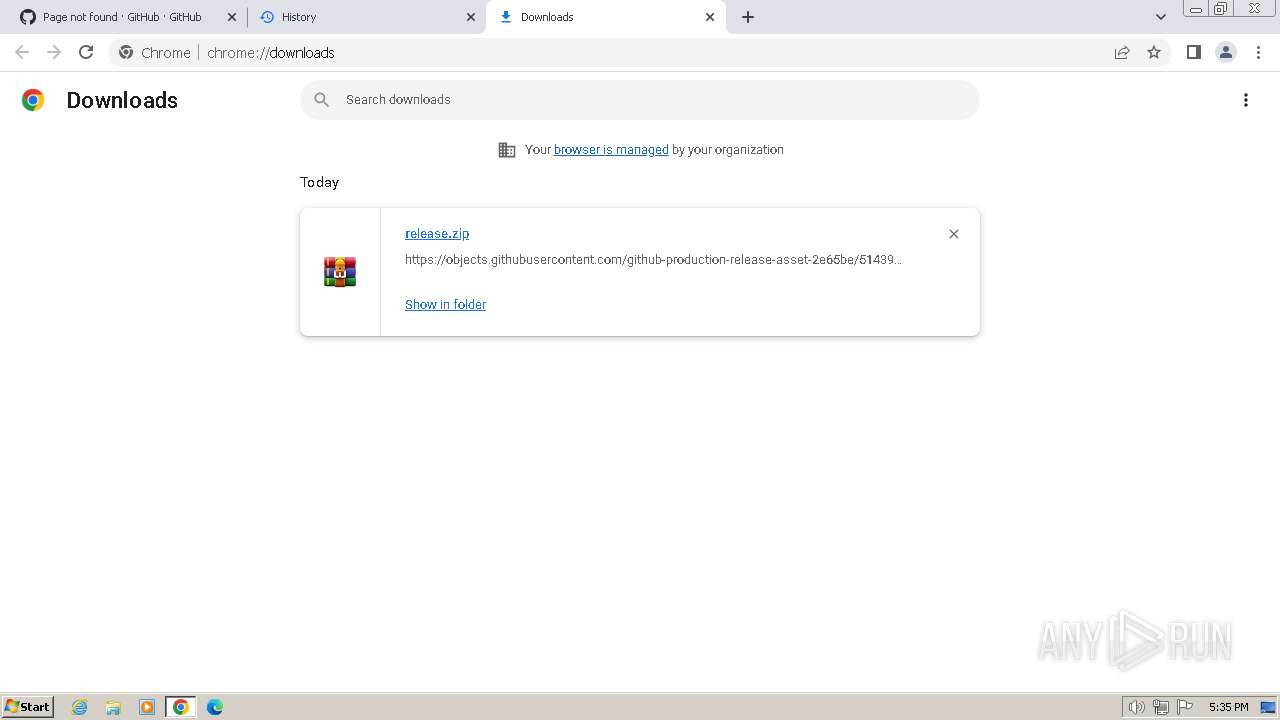Click Show in folder link

coord(445,305)
